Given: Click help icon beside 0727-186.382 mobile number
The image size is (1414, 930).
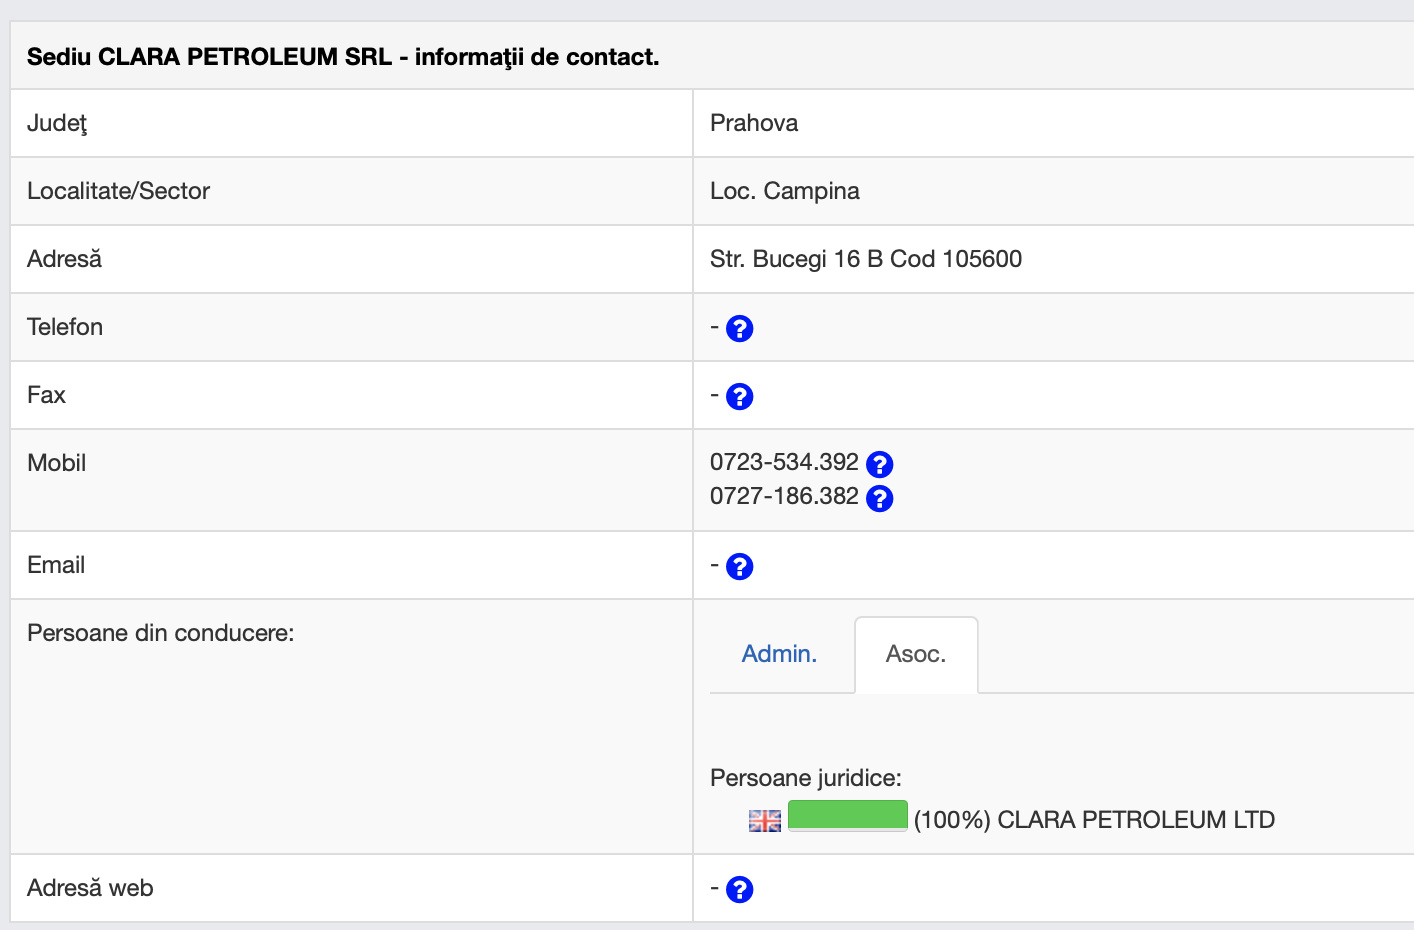Looking at the screenshot, I should (879, 498).
